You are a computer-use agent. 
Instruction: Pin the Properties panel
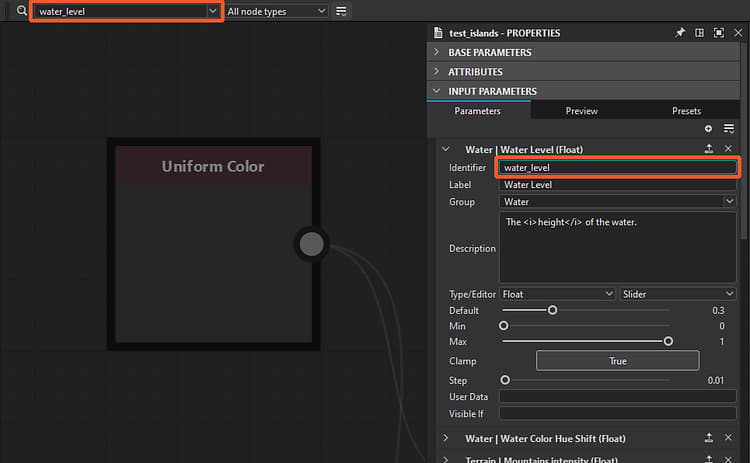click(680, 33)
